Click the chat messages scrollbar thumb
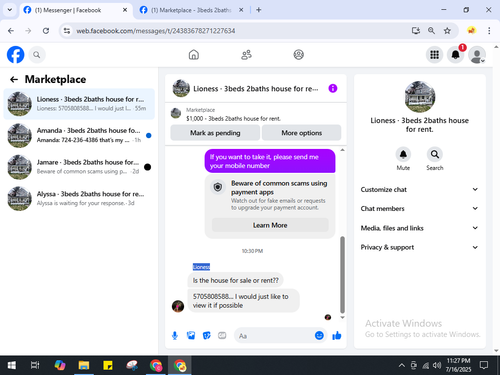The height and width of the screenshot is (375, 500). click(342, 274)
